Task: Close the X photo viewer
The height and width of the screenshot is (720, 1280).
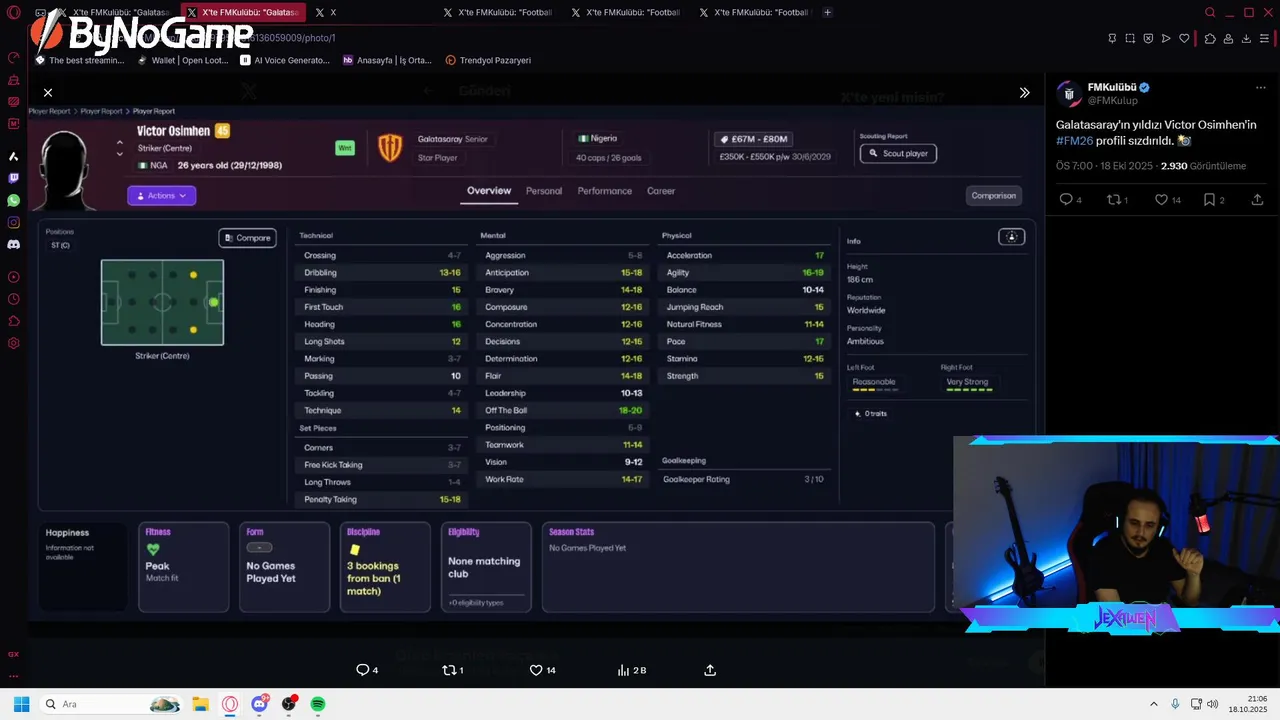Action: tap(48, 92)
